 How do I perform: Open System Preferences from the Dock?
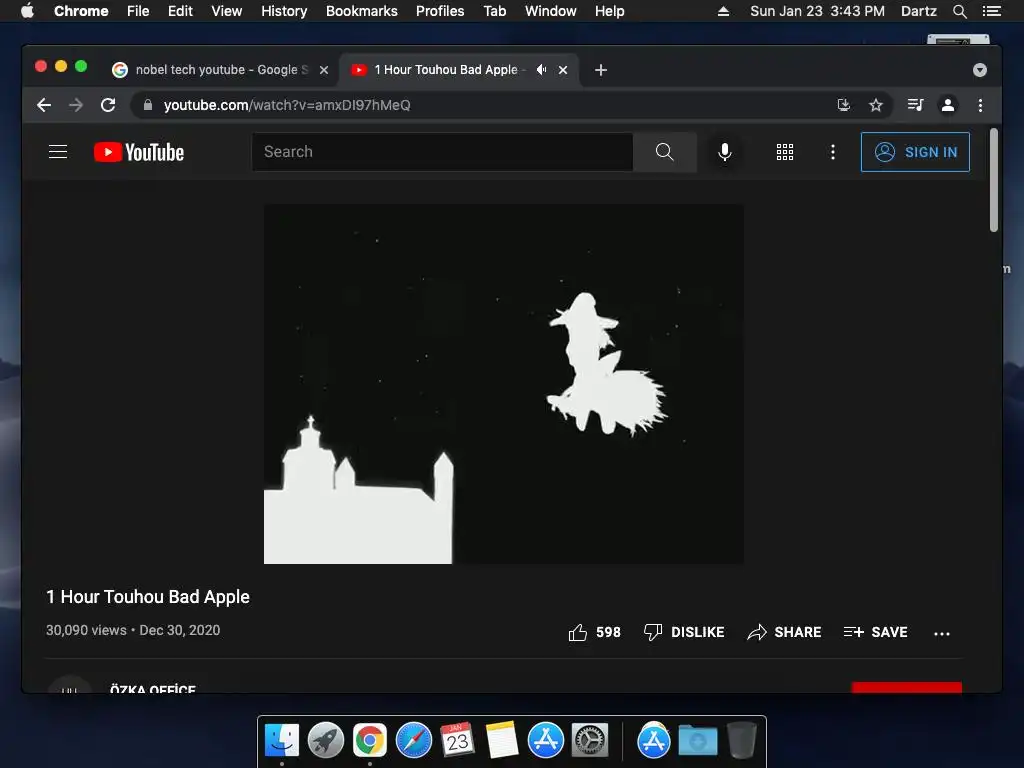point(590,741)
